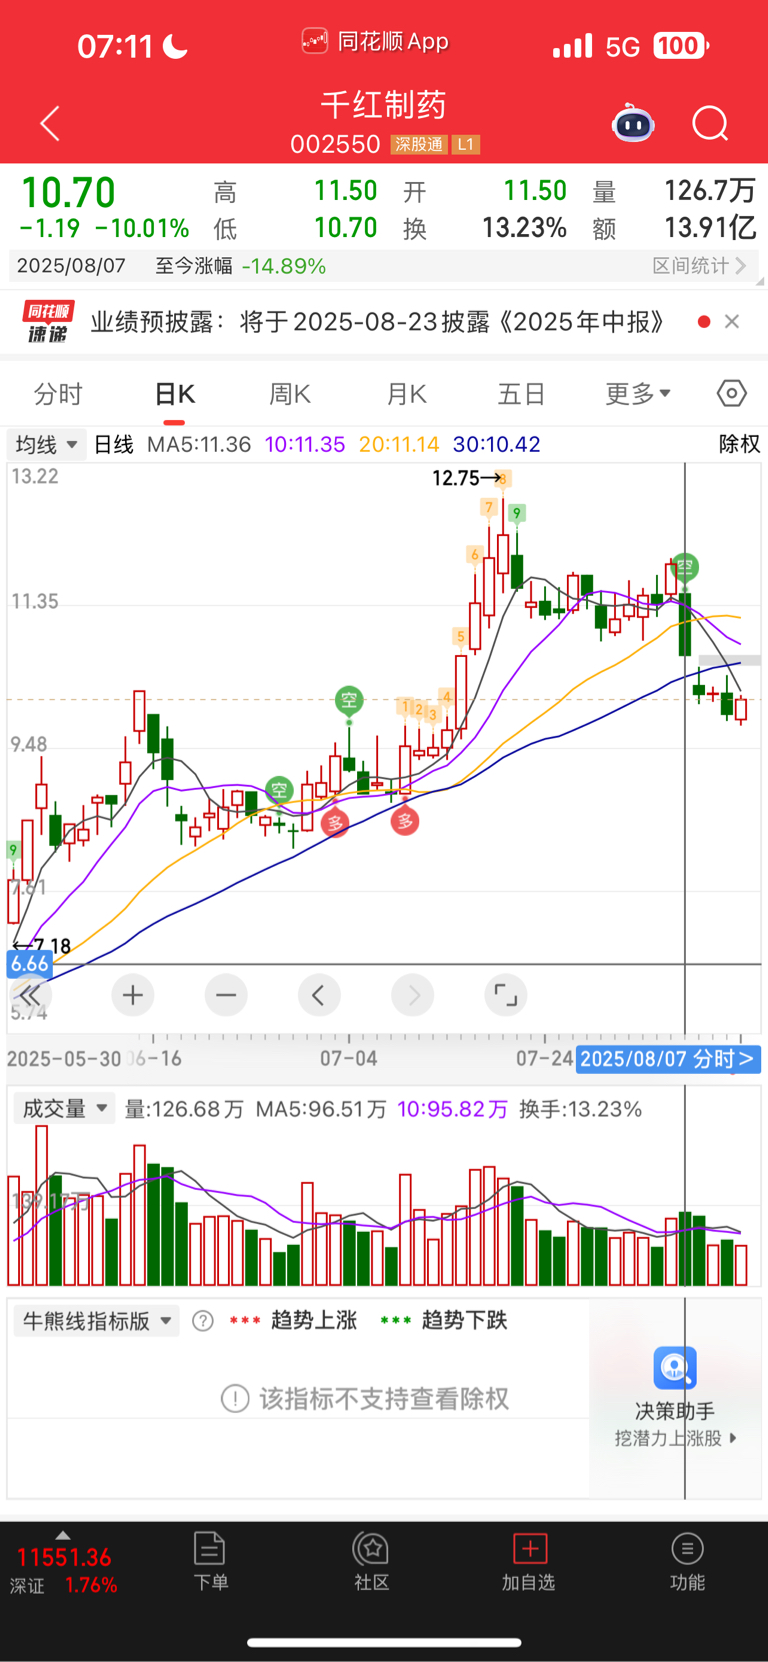The height and width of the screenshot is (1662, 768).
Task: Open the 成交量 indicator dropdown
Action: 65,1108
